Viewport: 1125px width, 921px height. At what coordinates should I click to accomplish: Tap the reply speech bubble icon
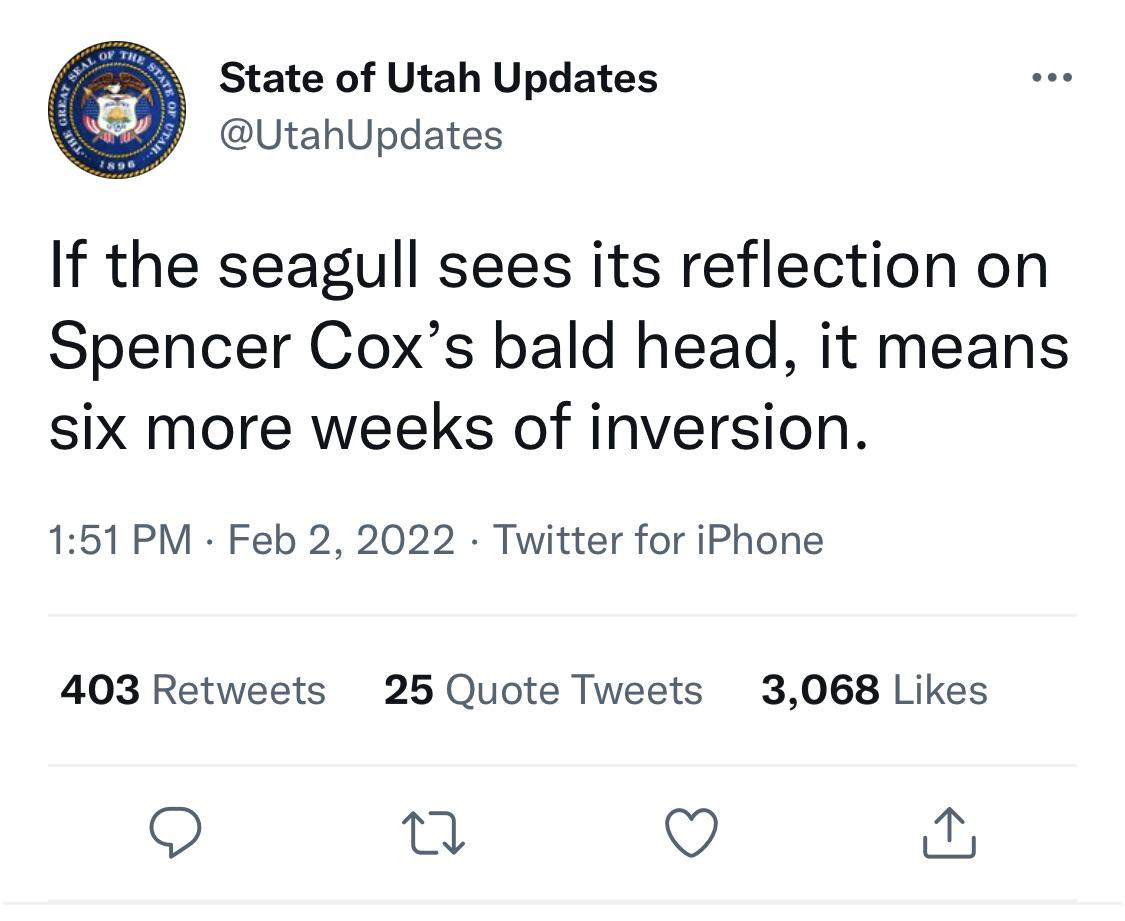click(175, 832)
